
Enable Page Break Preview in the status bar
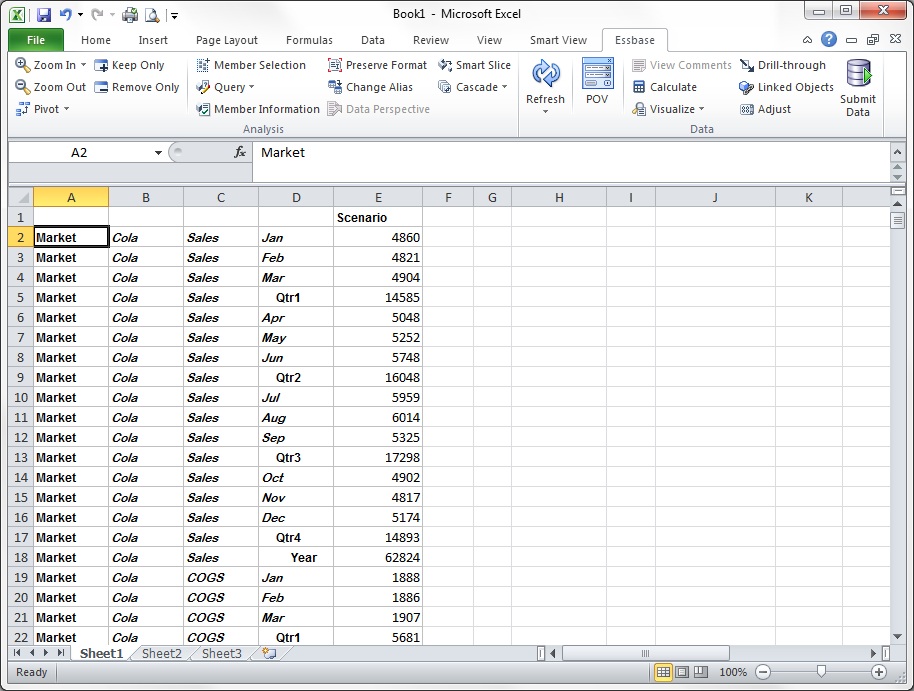[x=702, y=672]
